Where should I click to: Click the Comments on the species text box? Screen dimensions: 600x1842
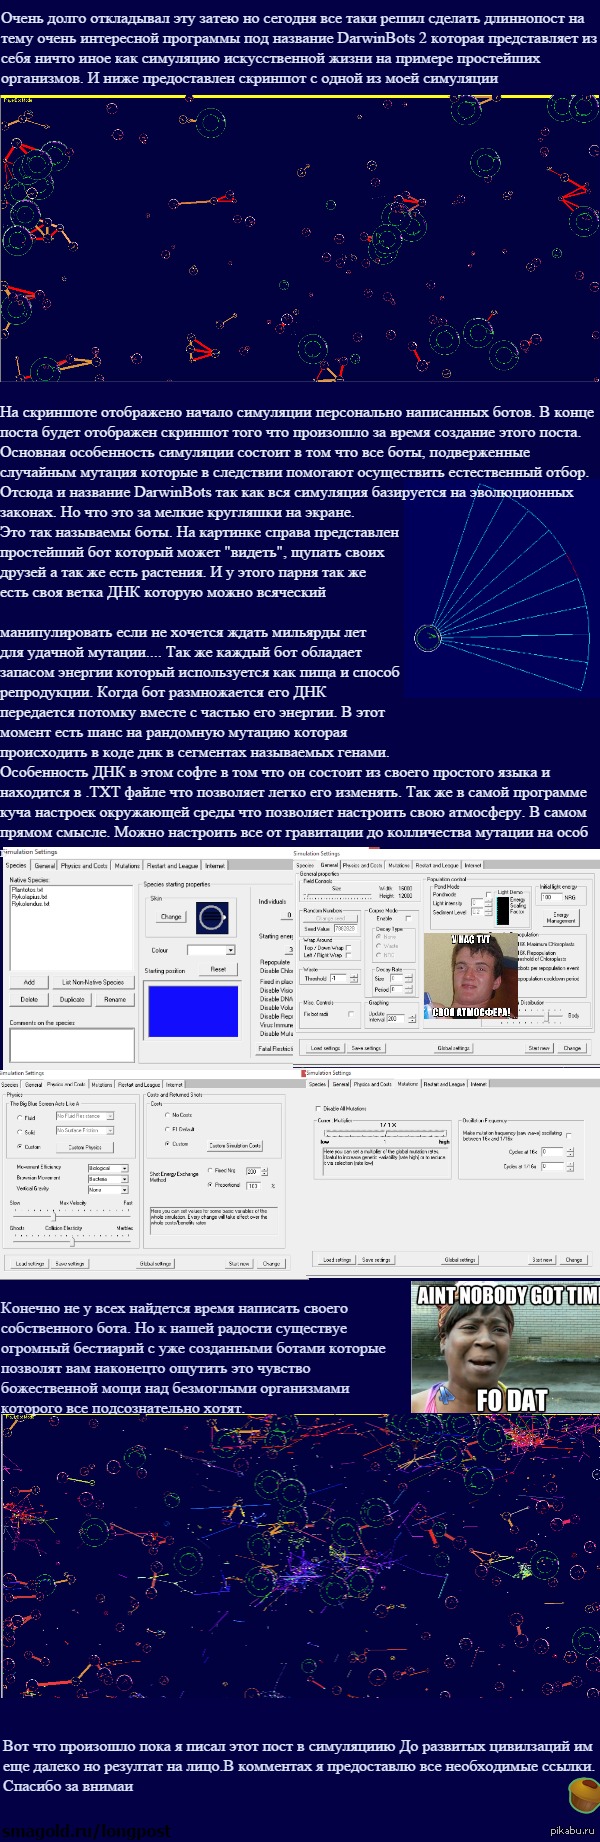point(71,1044)
